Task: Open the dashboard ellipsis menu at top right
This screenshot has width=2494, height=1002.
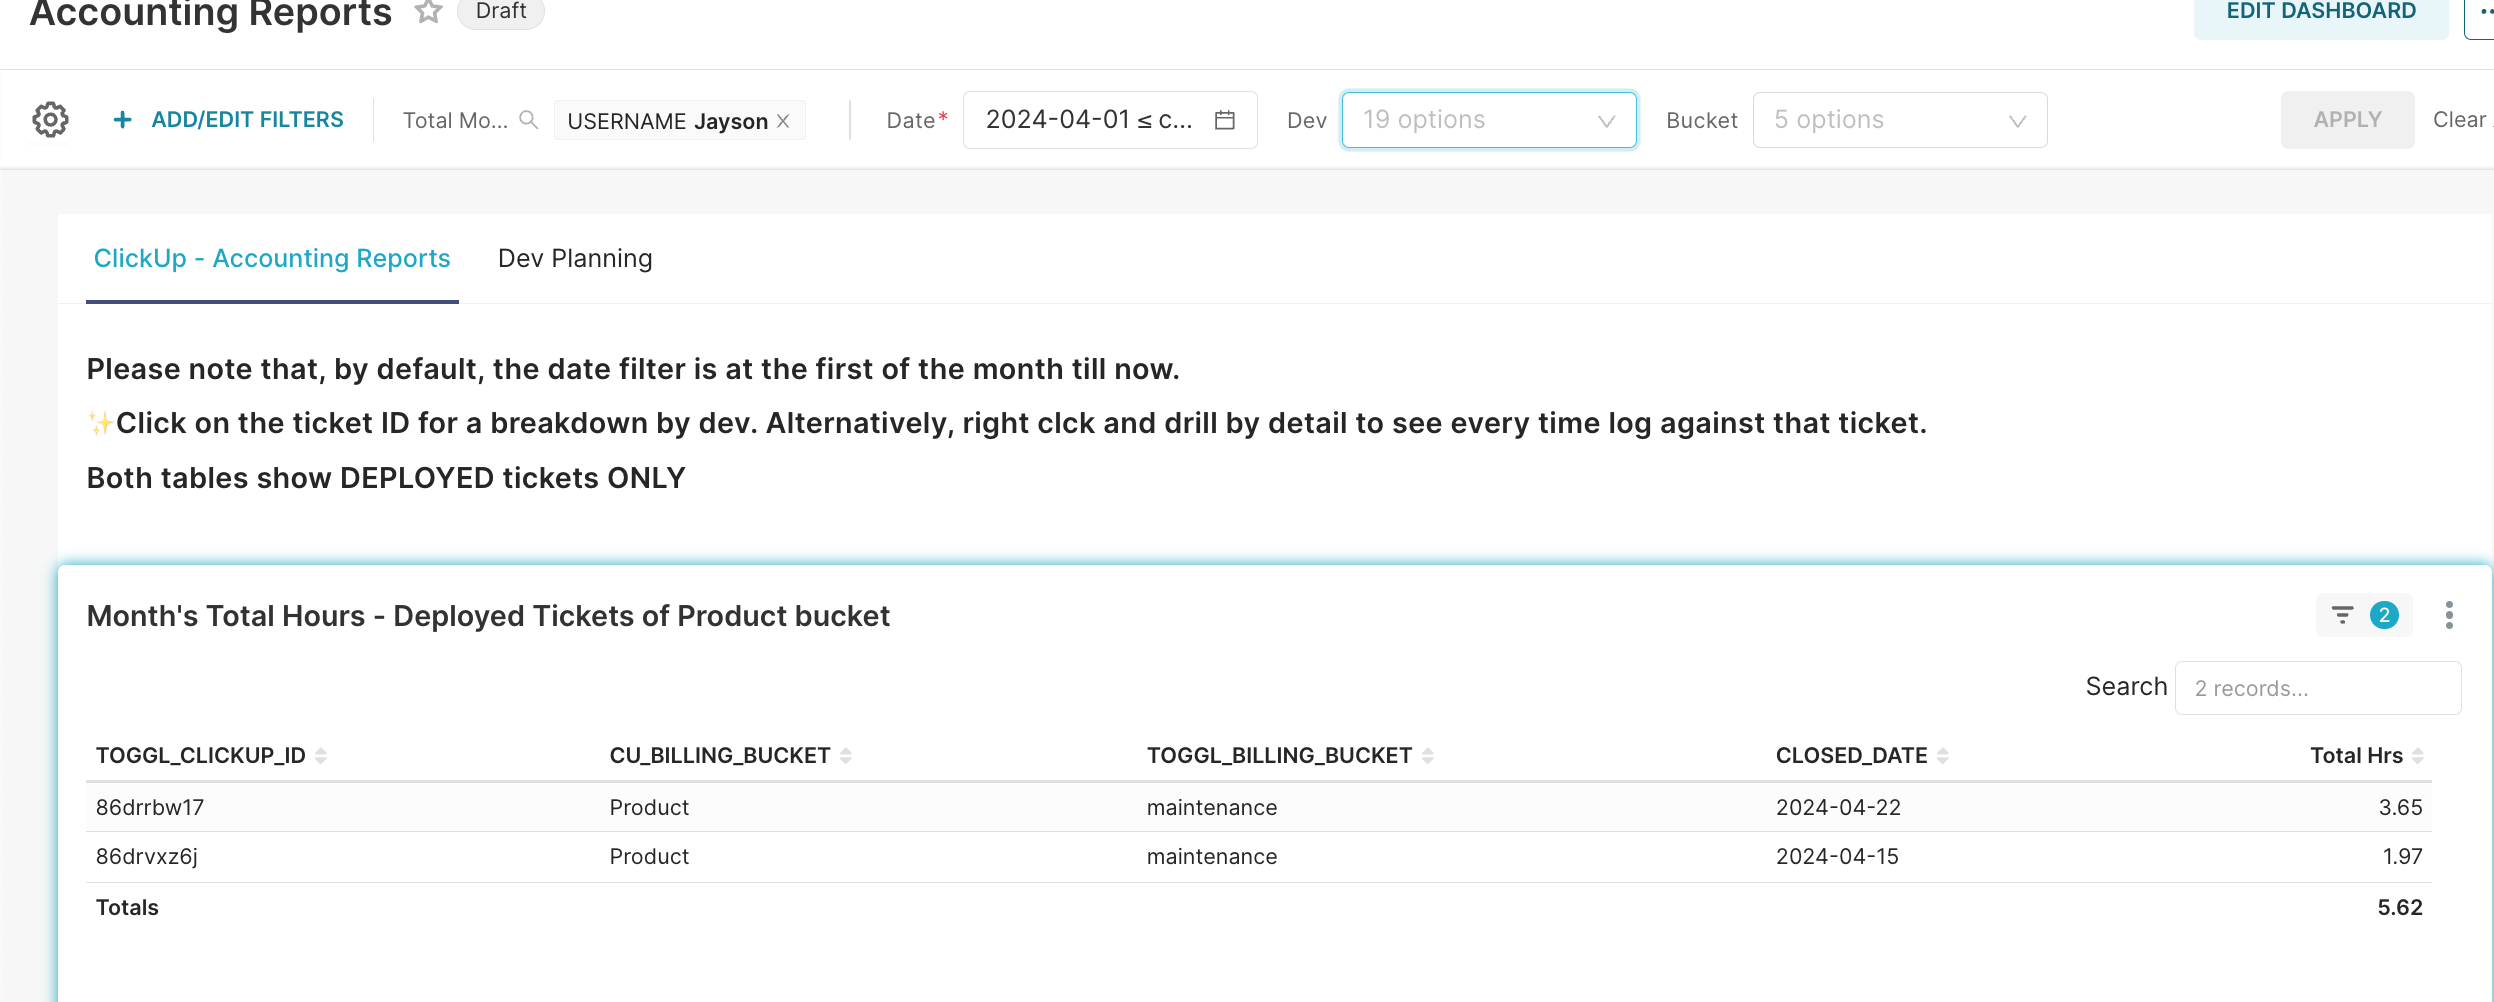Action: [2482, 12]
